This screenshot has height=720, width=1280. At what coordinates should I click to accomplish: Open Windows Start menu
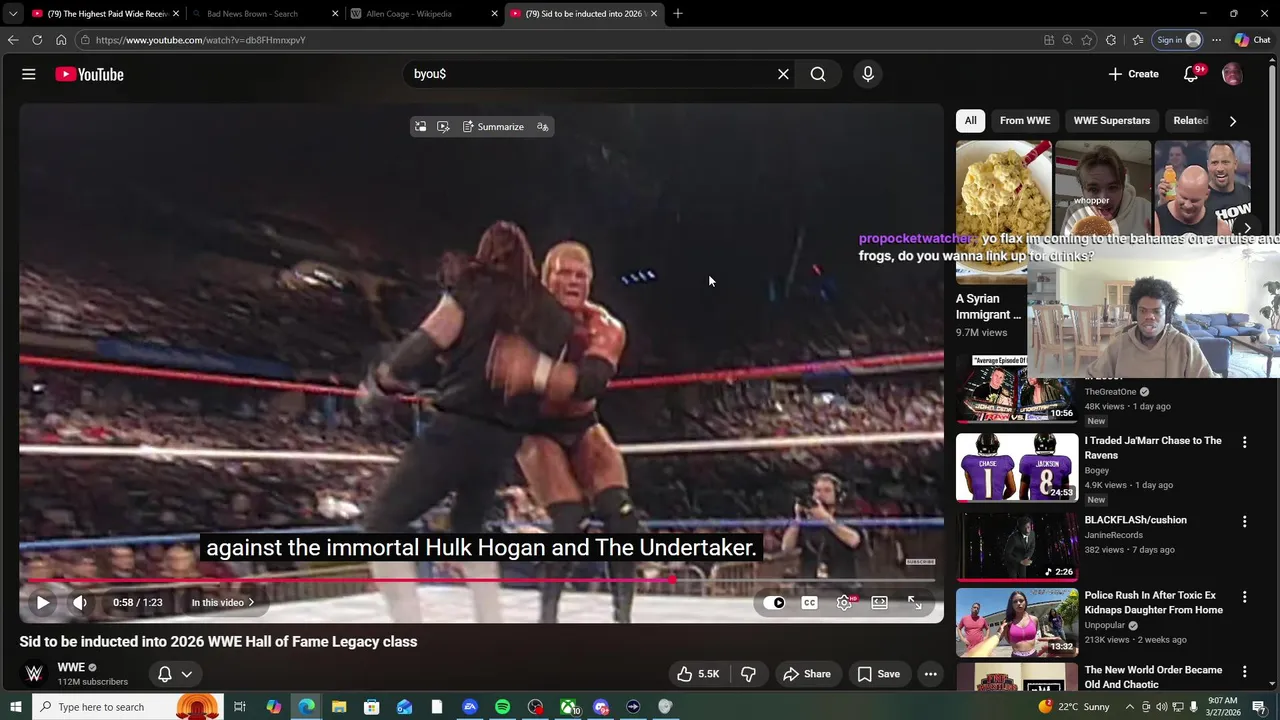pyautogui.click(x=15, y=707)
